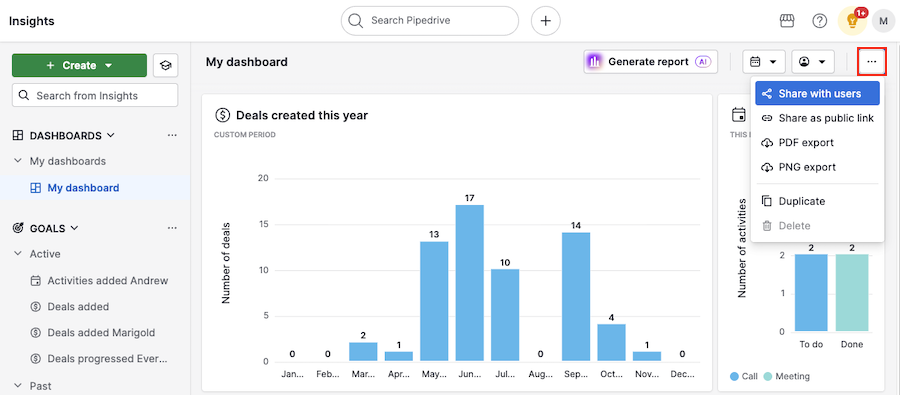The image size is (900, 395).
Task: Collapse the GOALS section chevron
Action: pyautogui.click(x=74, y=228)
